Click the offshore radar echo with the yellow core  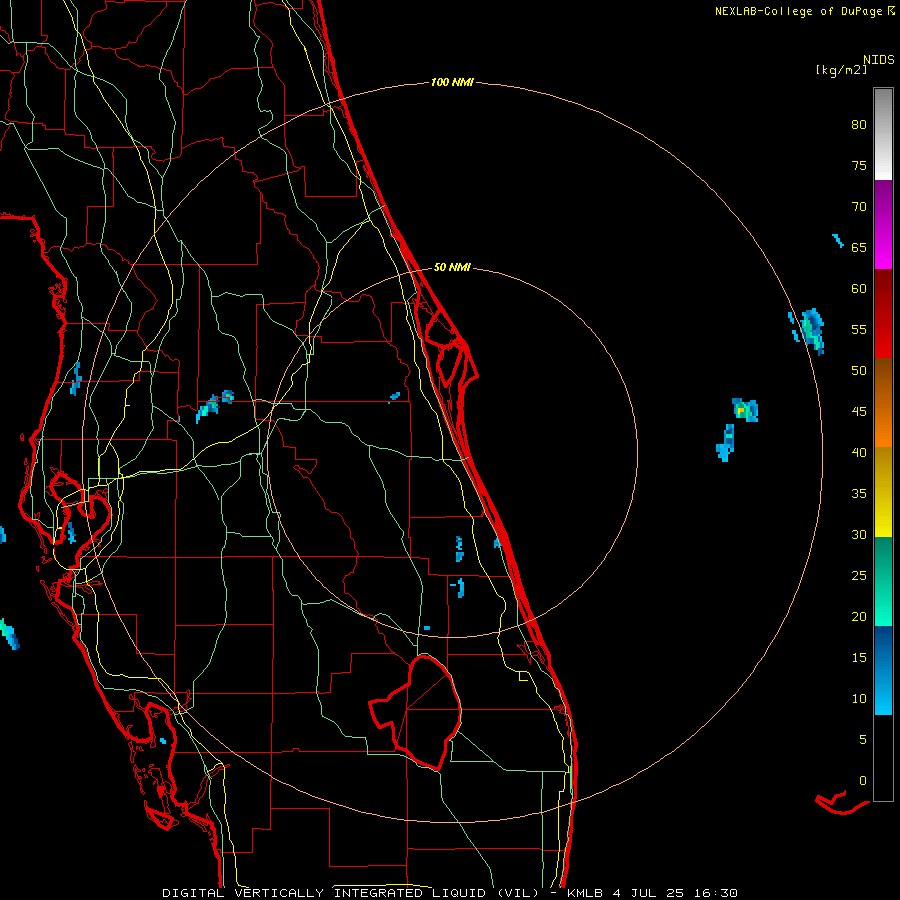[x=745, y=410]
